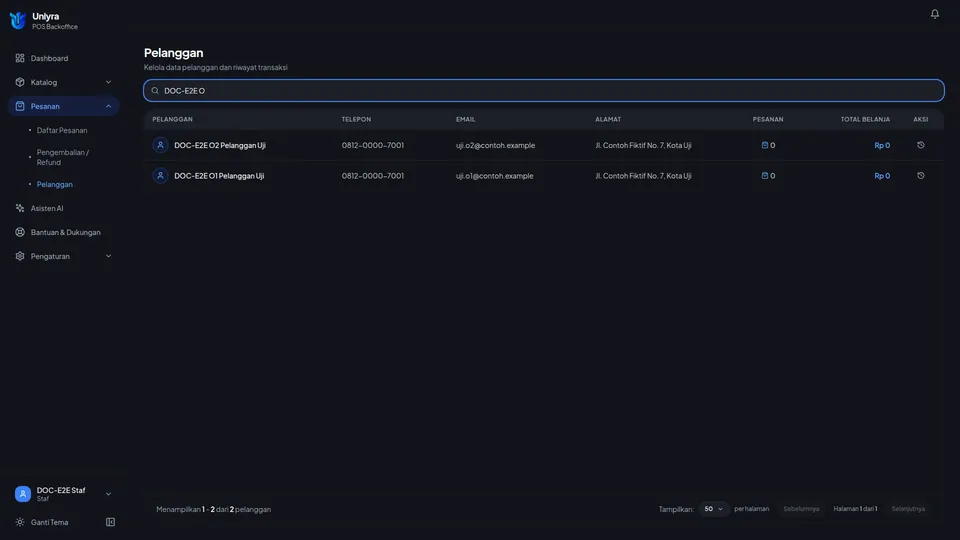Viewport: 960px width, 540px height.
Task: Click order count icon in O2 row
Action: pyautogui.click(x=765, y=145)
